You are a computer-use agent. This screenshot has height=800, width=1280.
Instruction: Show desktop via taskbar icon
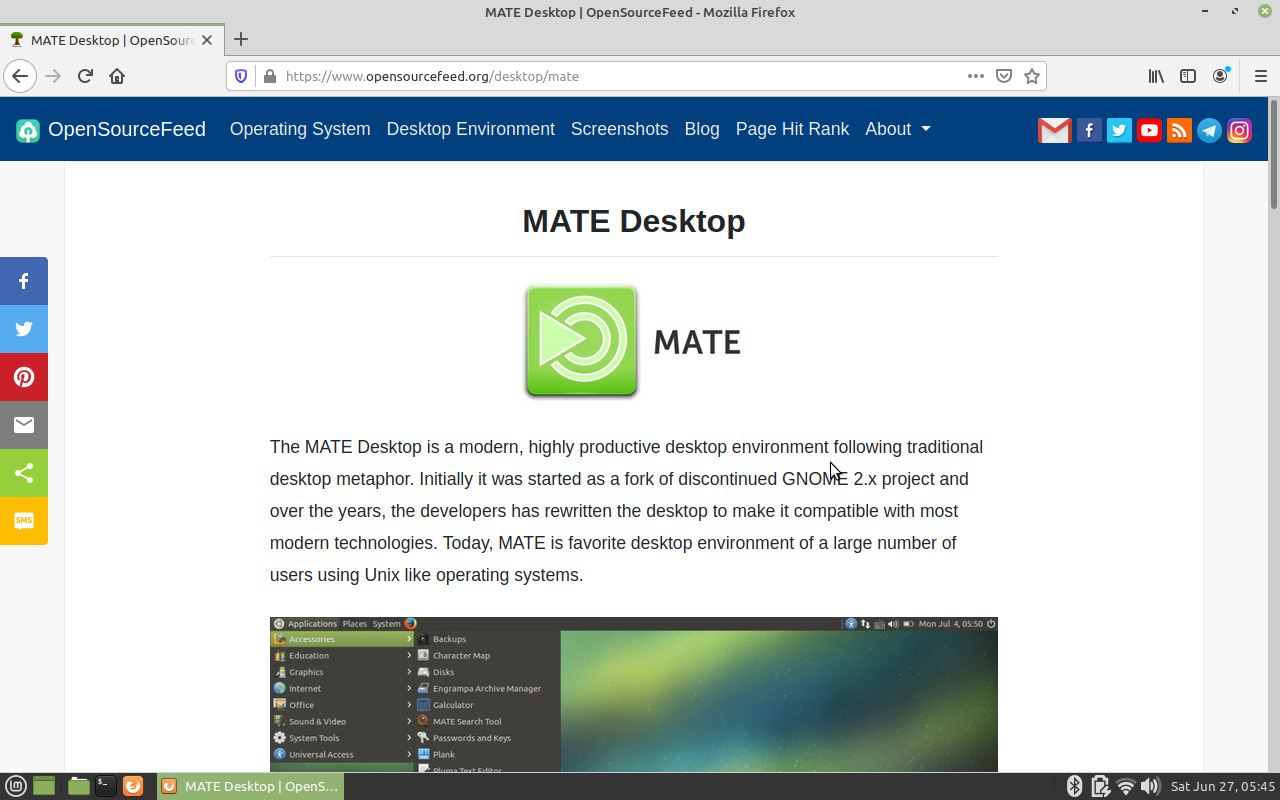tap(43, 786)
